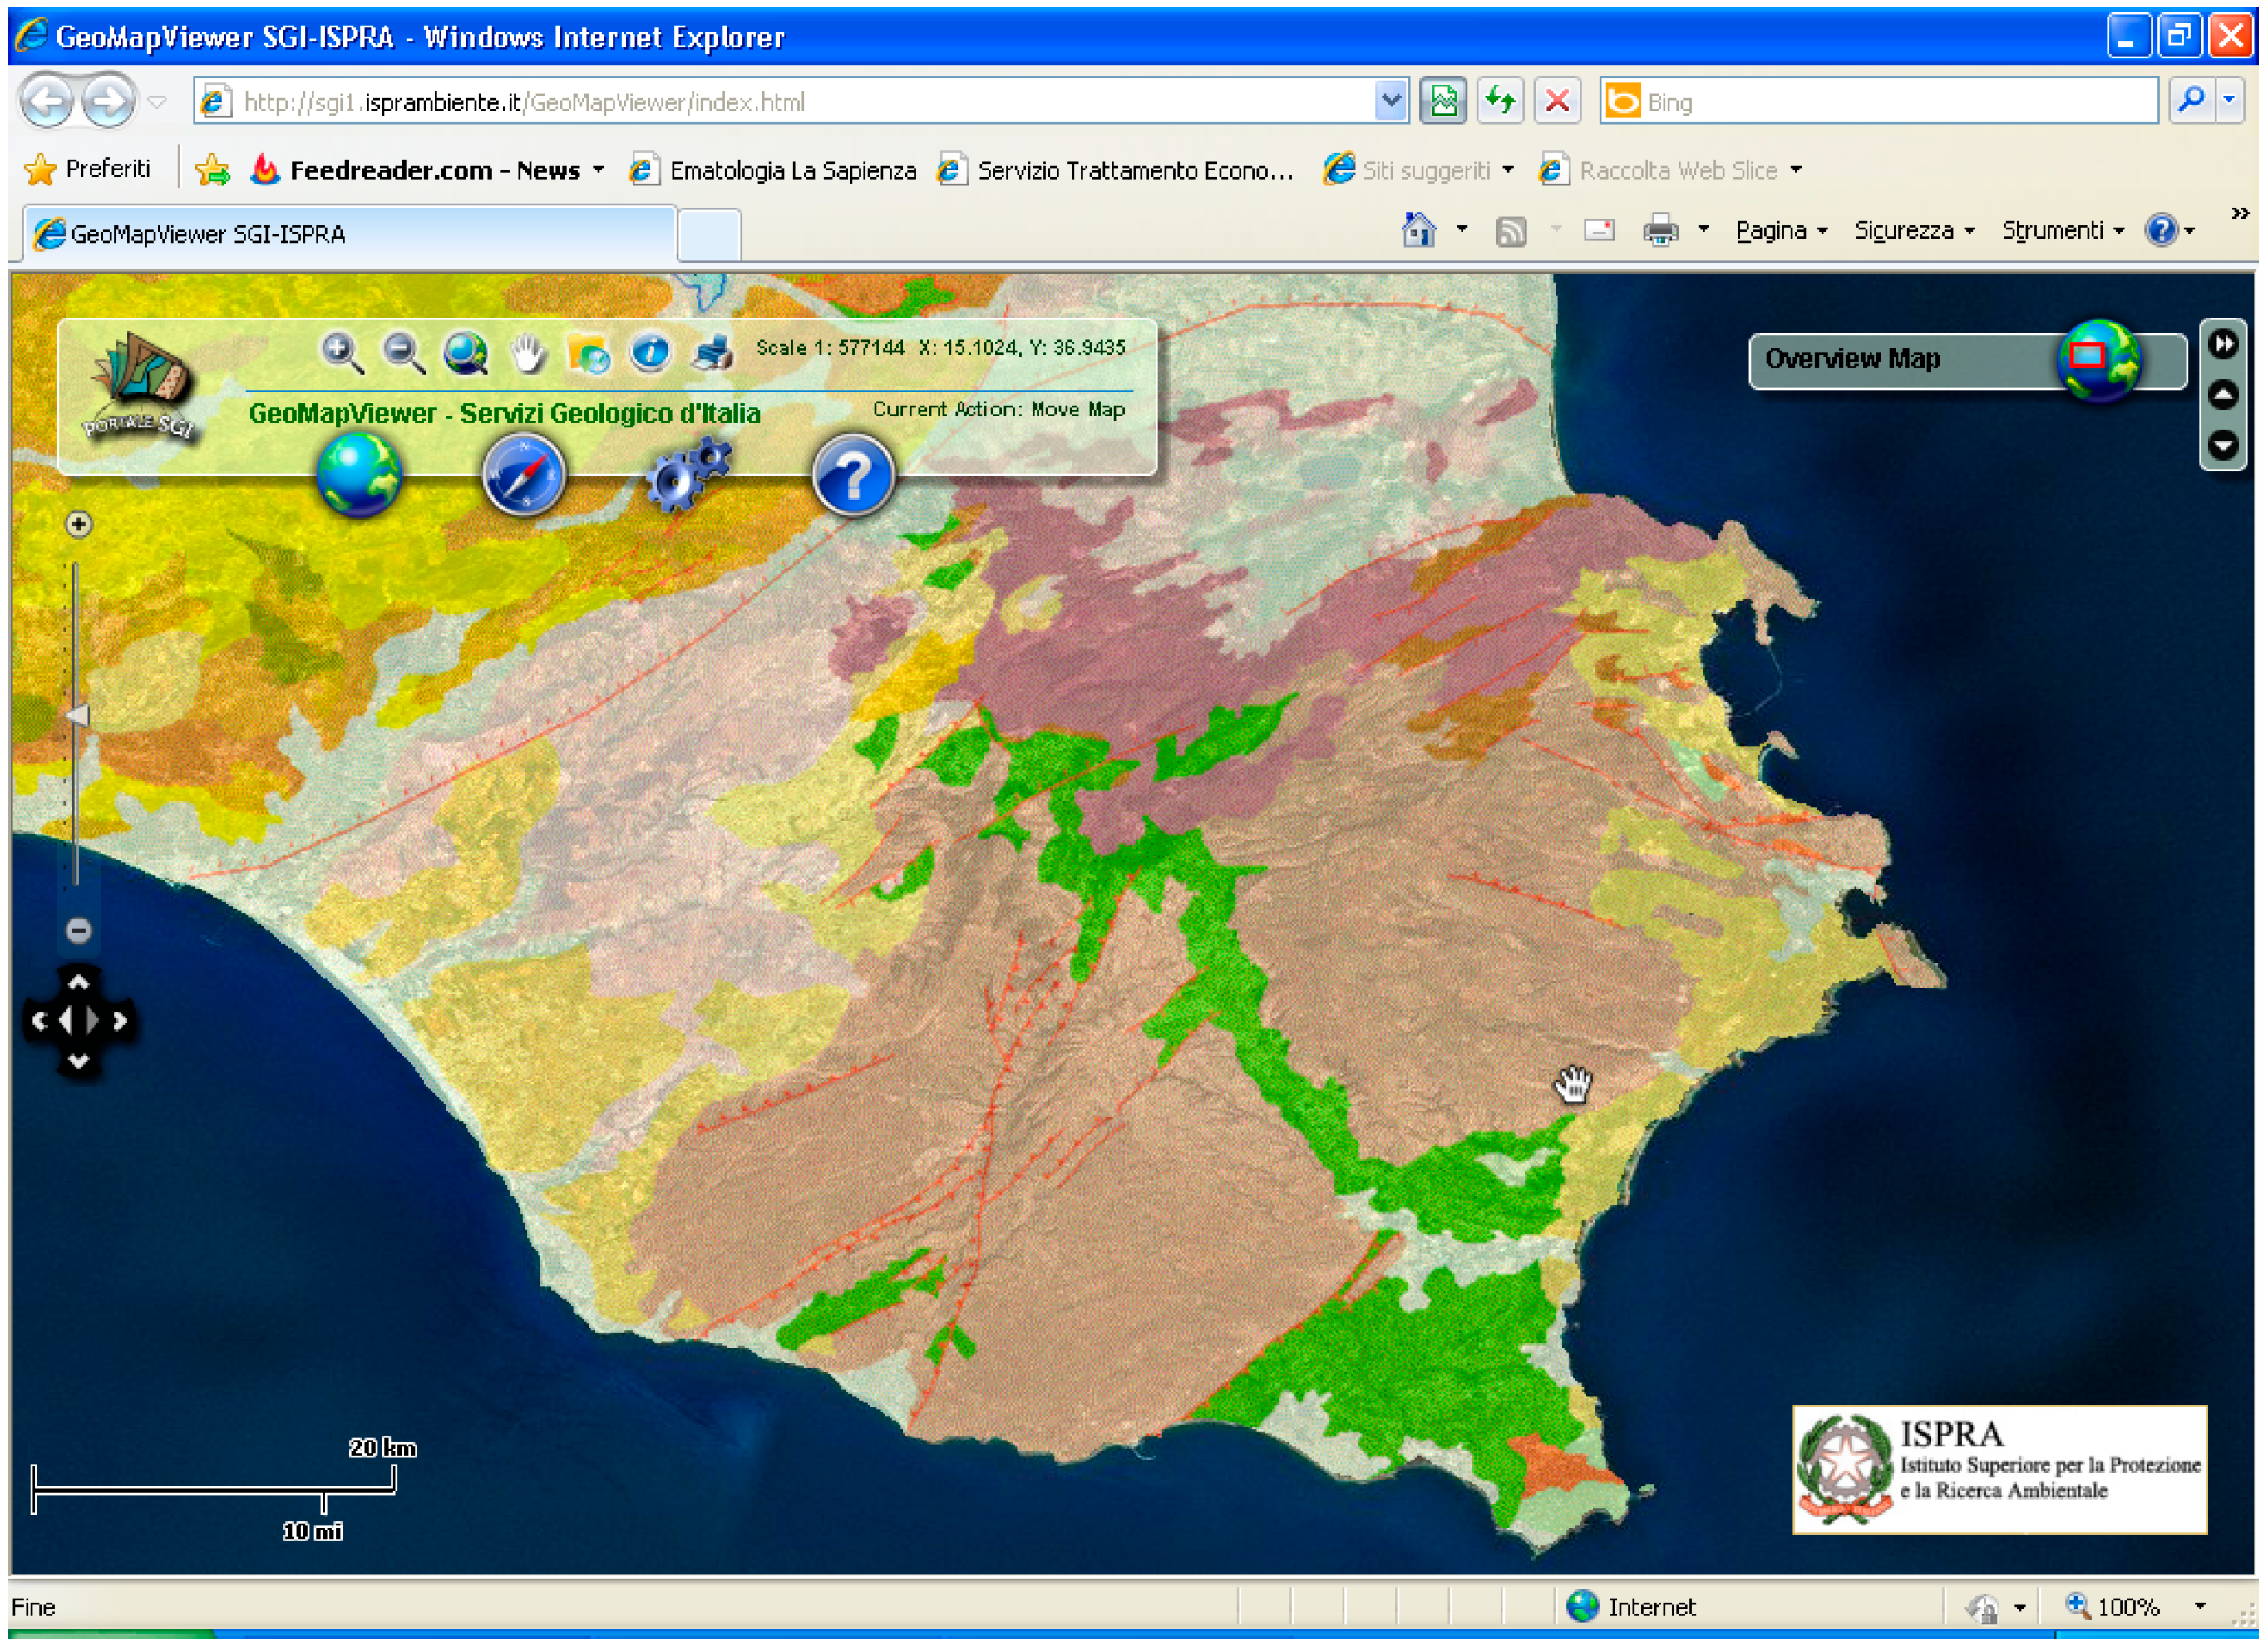Click the zoom slider handle on the map
2268x1646 pixels.
click(x=78, y=715)
